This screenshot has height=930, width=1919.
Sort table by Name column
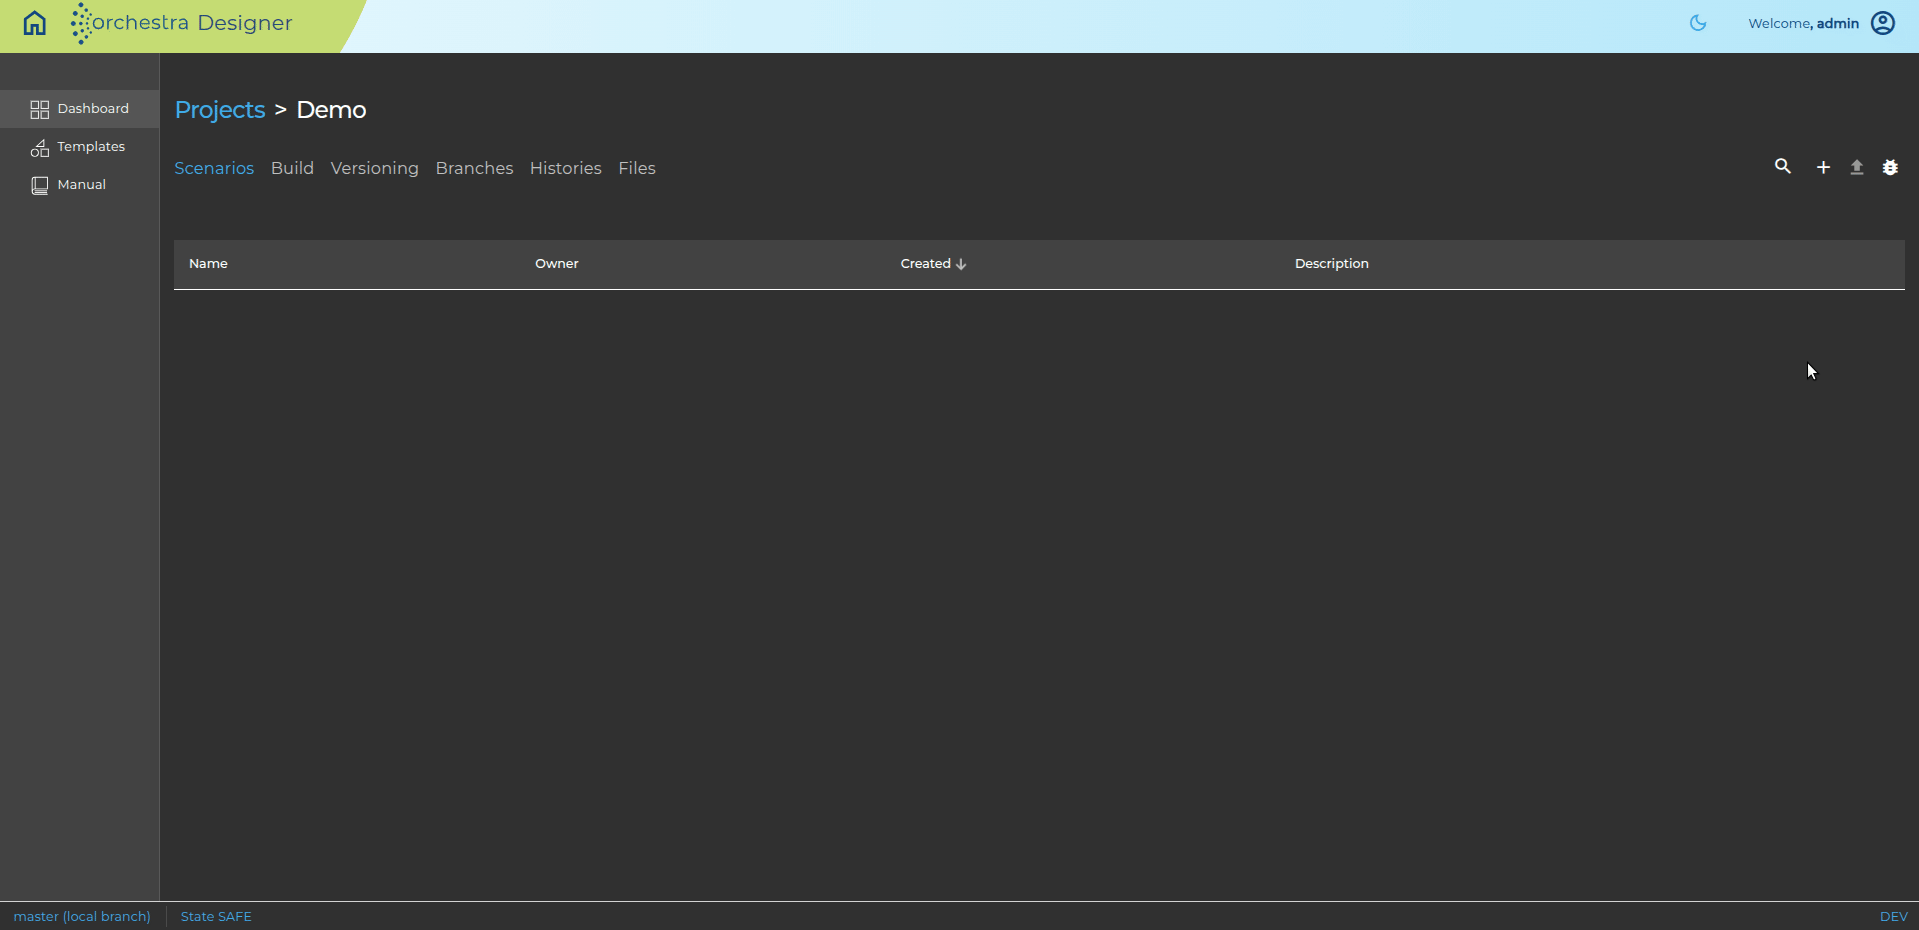coord(208,264)
